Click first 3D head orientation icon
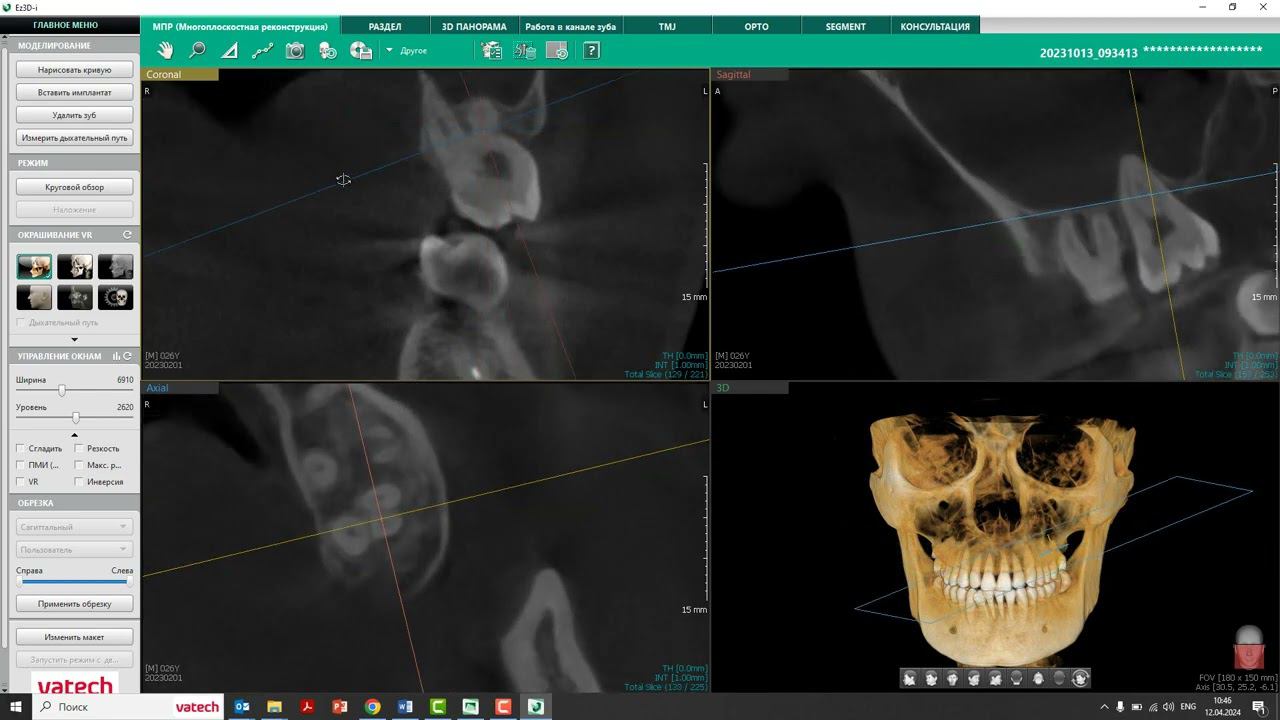This screenshot has width=1280, height=720. [x=910, y=678]
